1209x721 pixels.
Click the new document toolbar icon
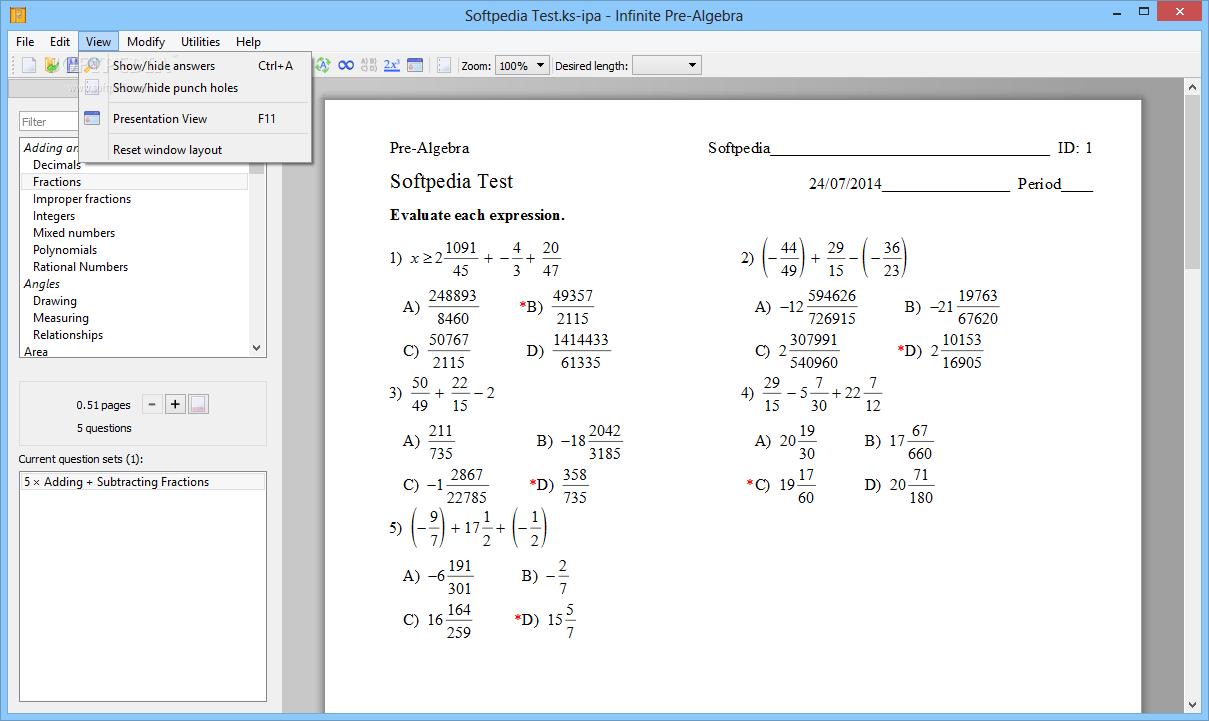coord(29,65)
